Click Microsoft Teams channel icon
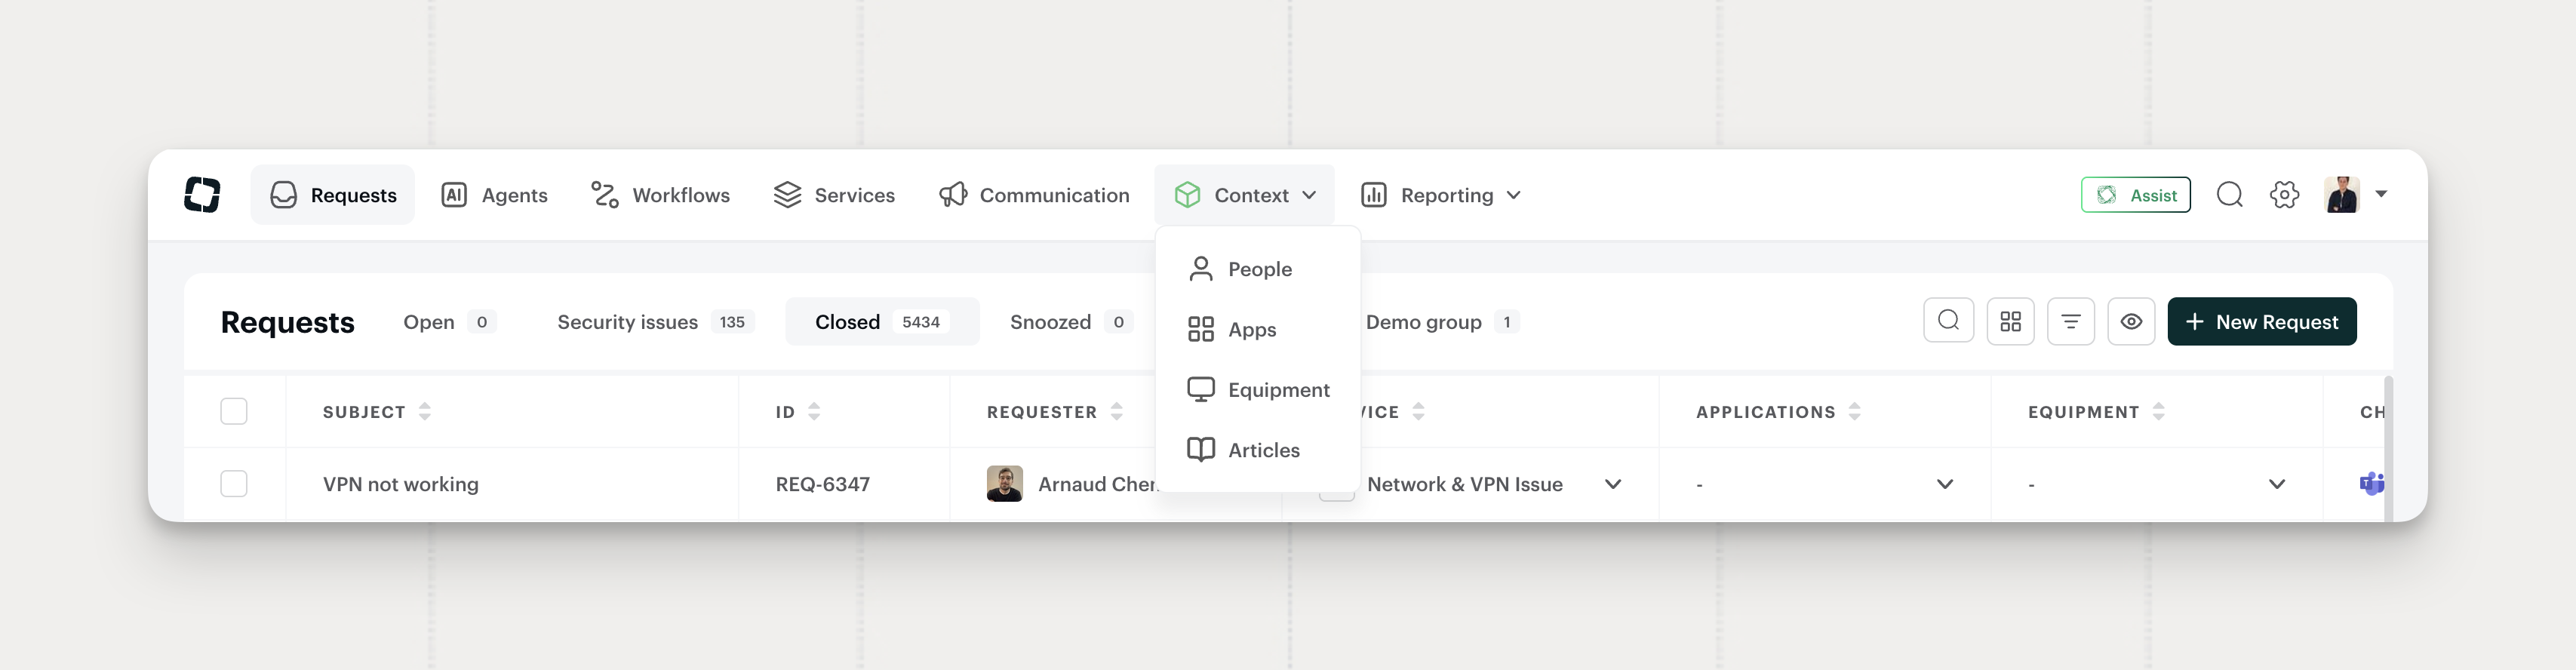Screen dimensions: 2576x670 2372,484
